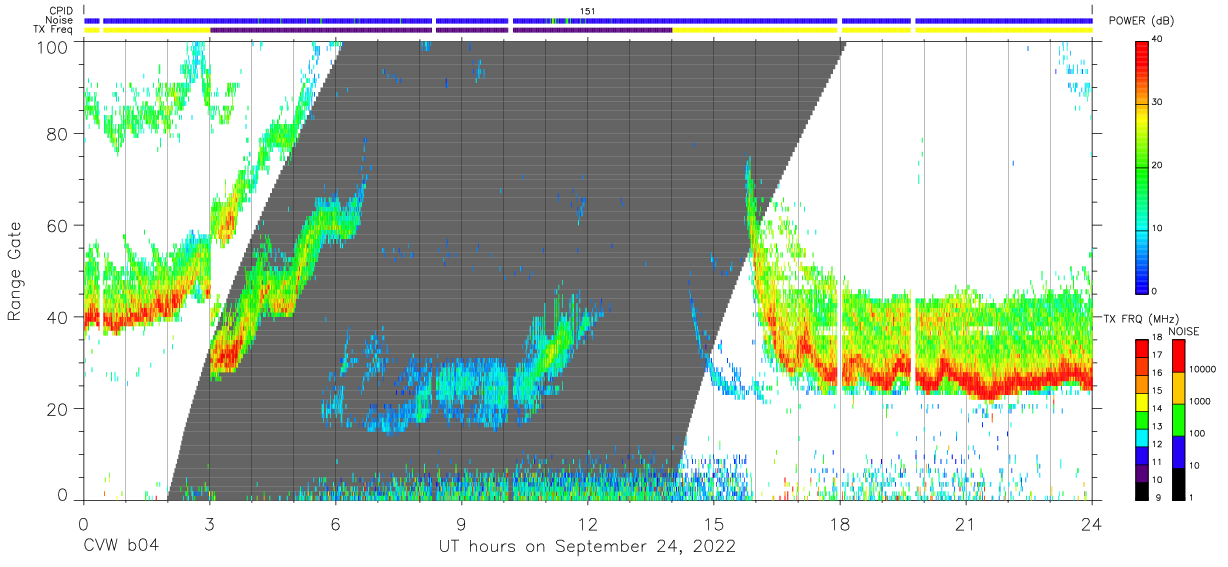The height and width of the screenshot is (567, 1228).
Task: Click the x-axis tick label "18"
Action: coord(840,523)
